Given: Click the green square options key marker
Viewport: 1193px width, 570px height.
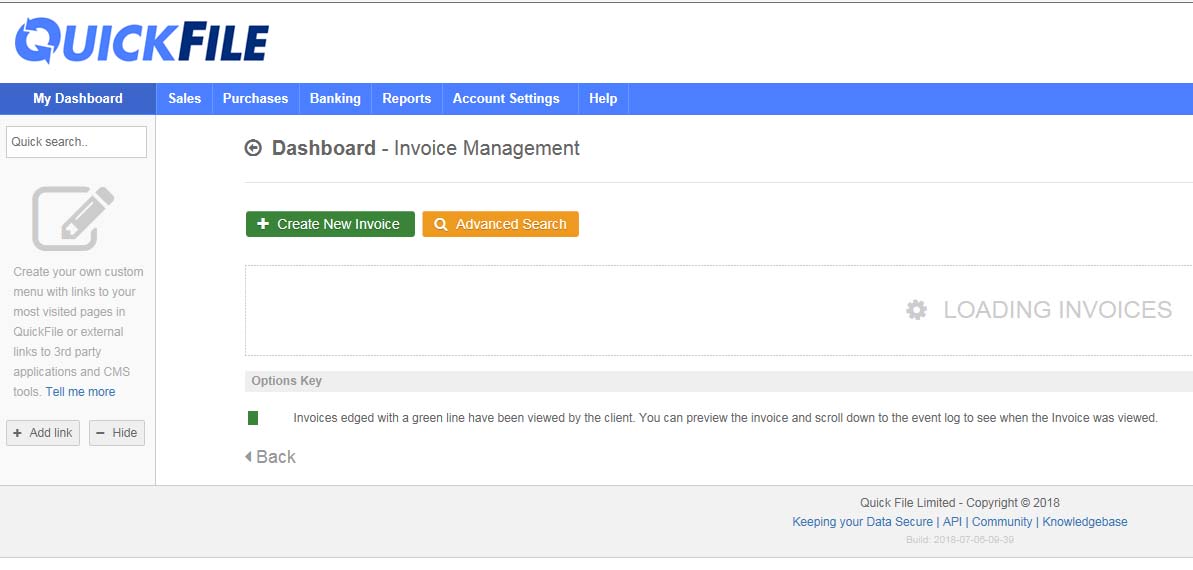Looking at the screenshot, I should [x=253, y=418].
